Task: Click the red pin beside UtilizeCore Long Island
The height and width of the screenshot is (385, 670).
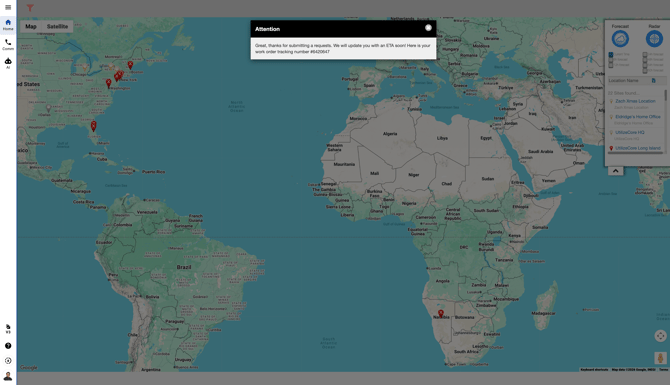Action: [x=611, y=148]
